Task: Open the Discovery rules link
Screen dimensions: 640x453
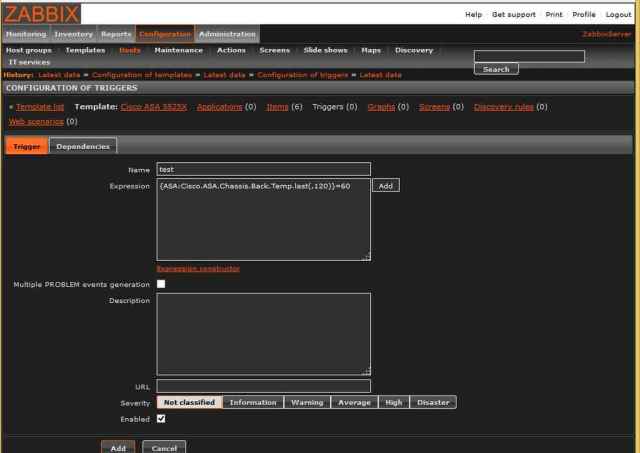Action: point(504,107)
